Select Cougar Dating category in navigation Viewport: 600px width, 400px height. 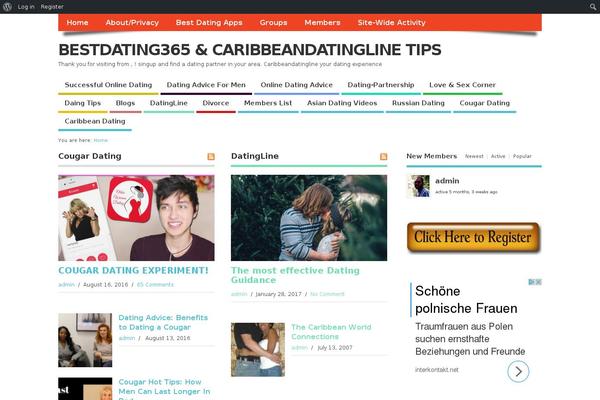coord(484,103)
